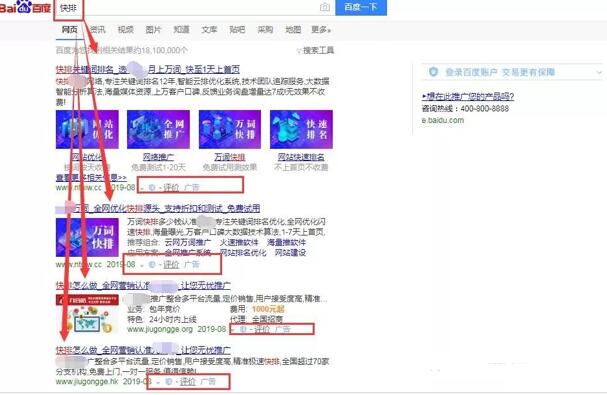Click shield icon beside jiugongge.org 评价
The width and height of the screenshot is (607, 395).
[x=243, y=329]
